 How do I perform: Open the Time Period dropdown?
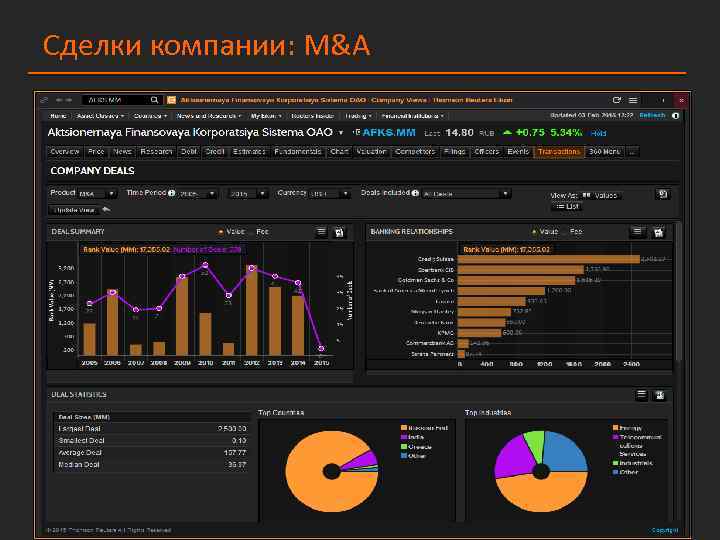click(x=197, y=194)
